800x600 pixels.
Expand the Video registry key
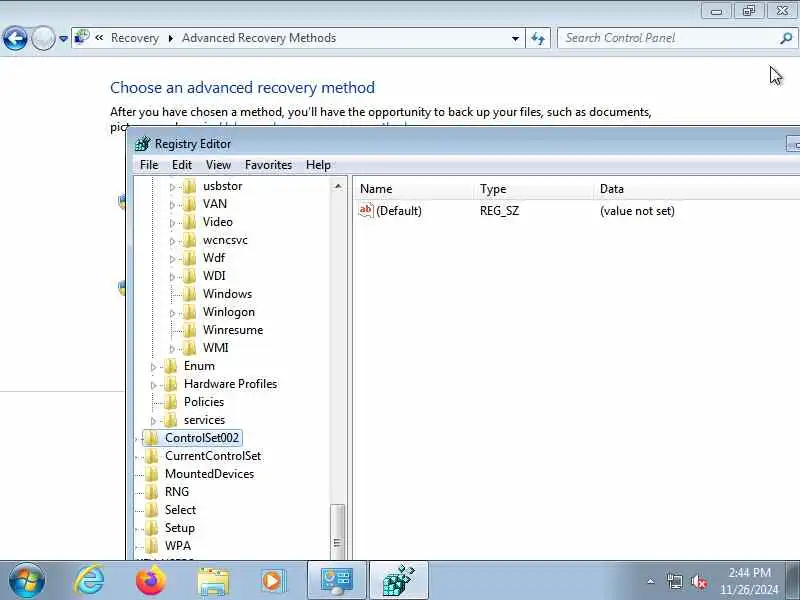pos(172,223)
